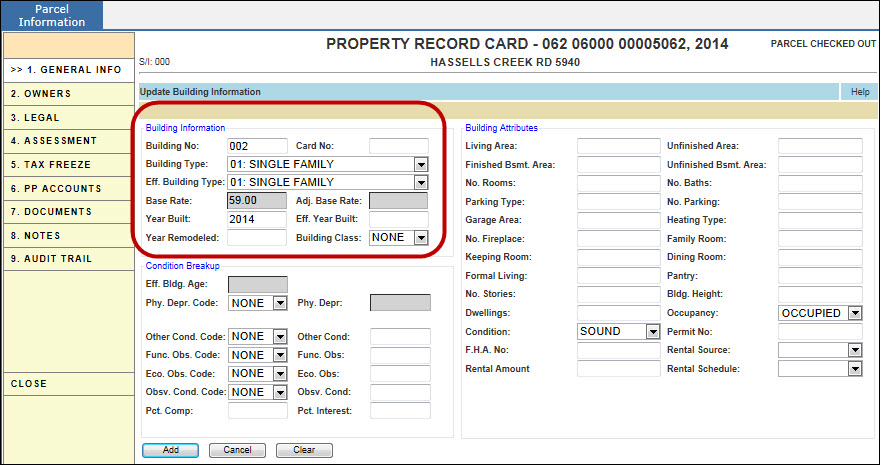Click the Living Area input field

[618, 146]
